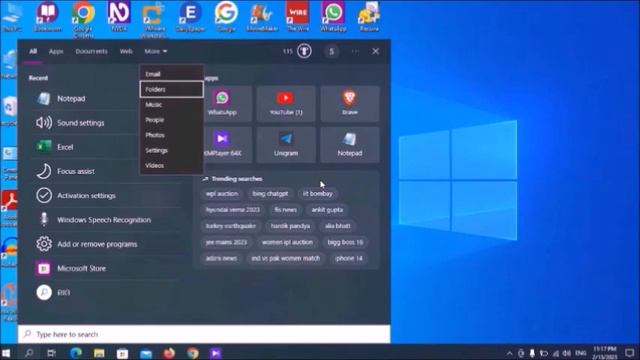This screenshot has width=640, height=360.
Task: Search trending topic ind vs pak women match
Action: point(285,258)
